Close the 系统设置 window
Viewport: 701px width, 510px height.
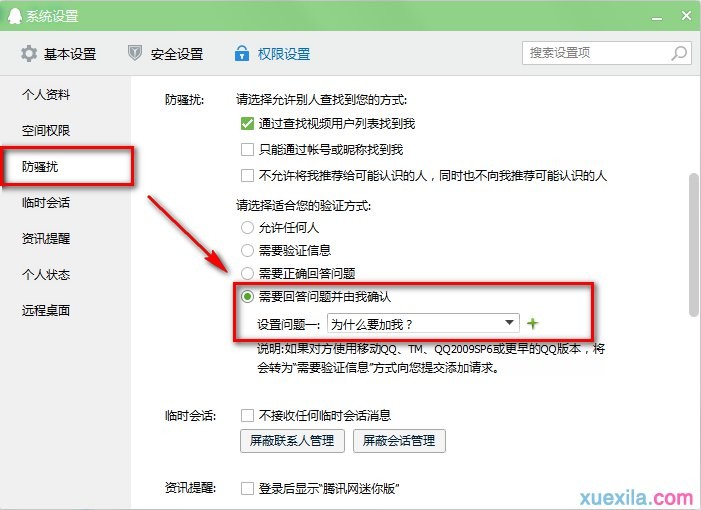tap(684, 15)
